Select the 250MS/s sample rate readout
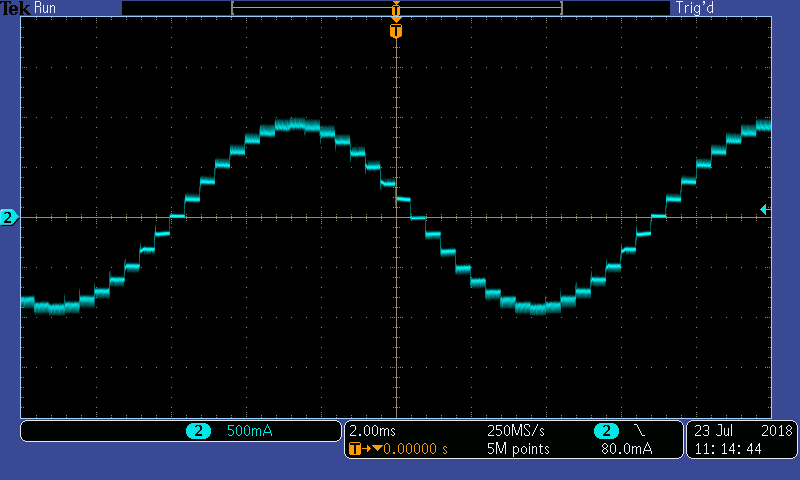This screenshot has width=800, height=480. [516, 430]
